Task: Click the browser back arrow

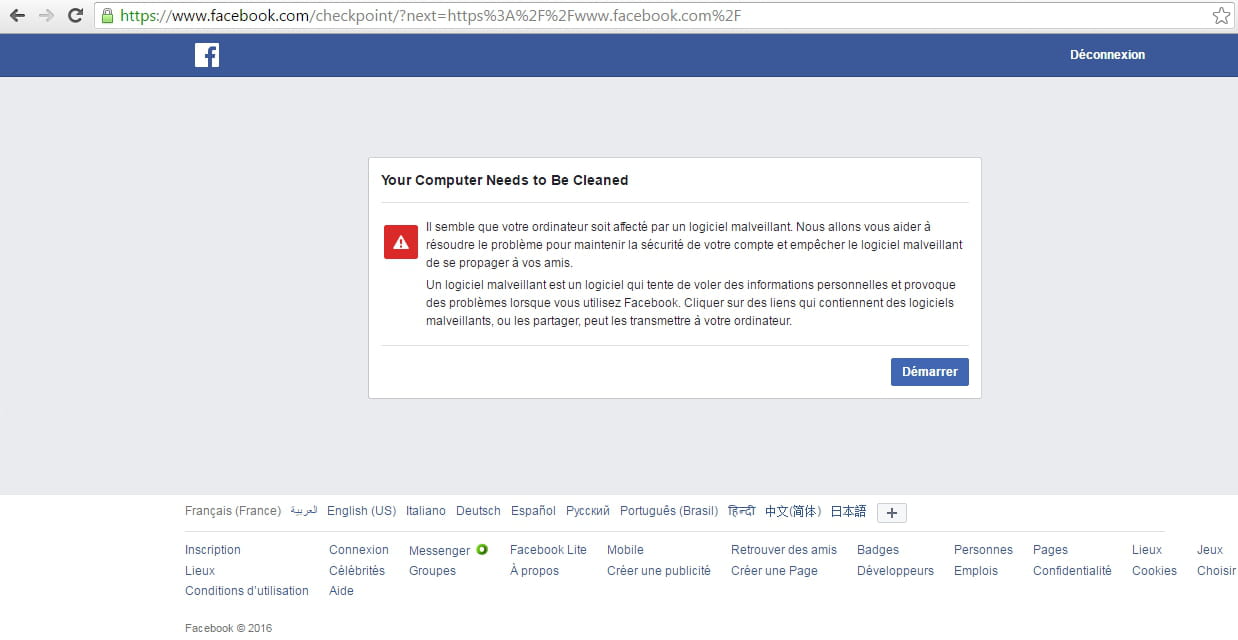Action: coord(17,15)
